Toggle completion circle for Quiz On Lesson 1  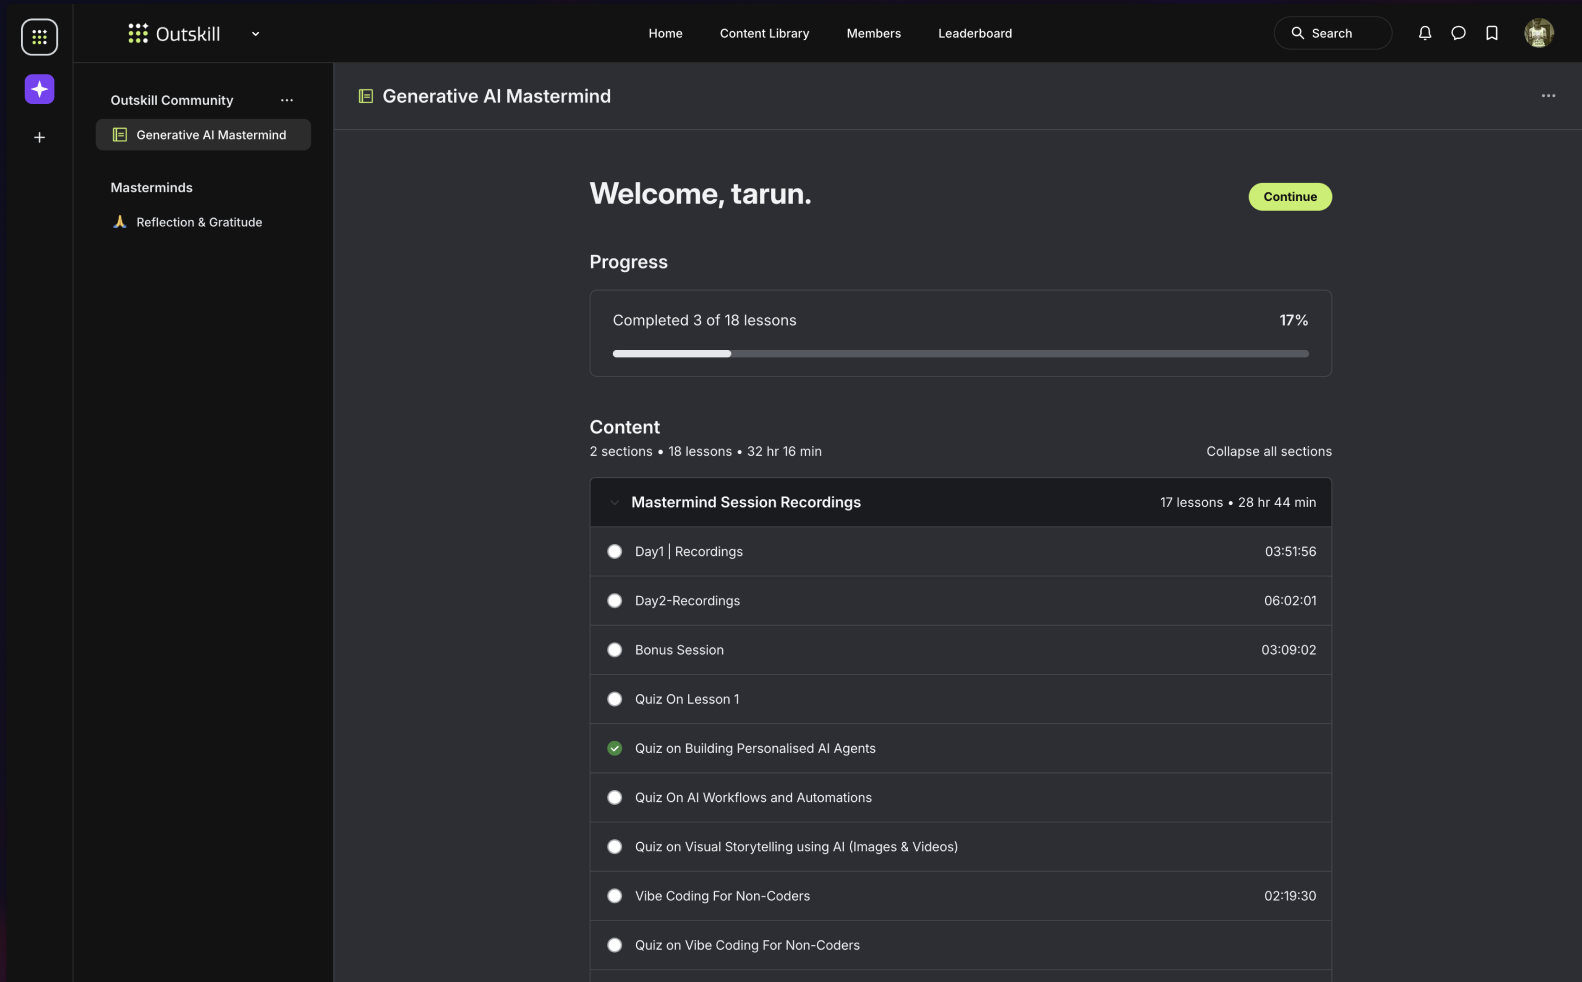click(615, 699)
